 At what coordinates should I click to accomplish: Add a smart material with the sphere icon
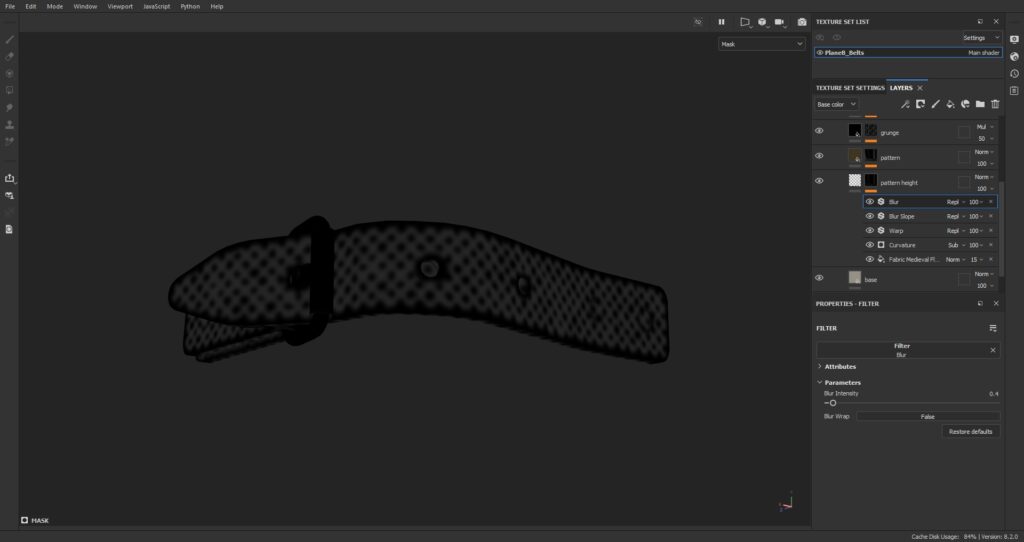pyautogui.click(x=965, y=104)
